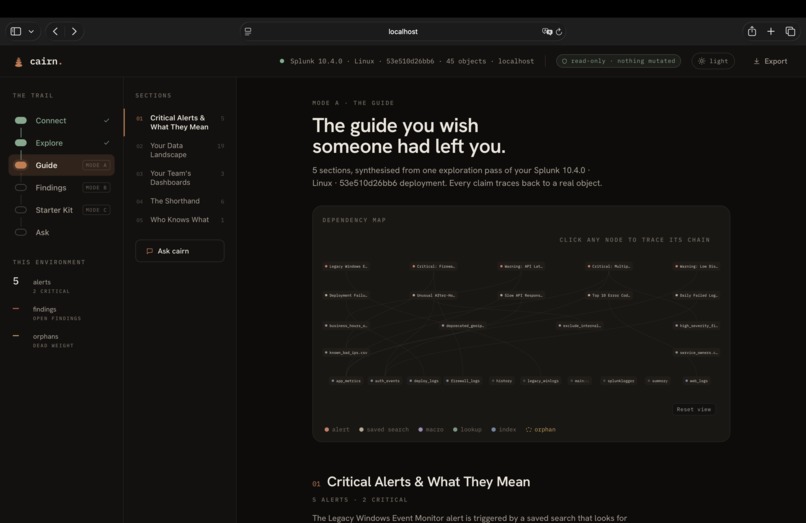Show the tab overview icon
Viewport: 806px width, 523px height.
point(790,31)
